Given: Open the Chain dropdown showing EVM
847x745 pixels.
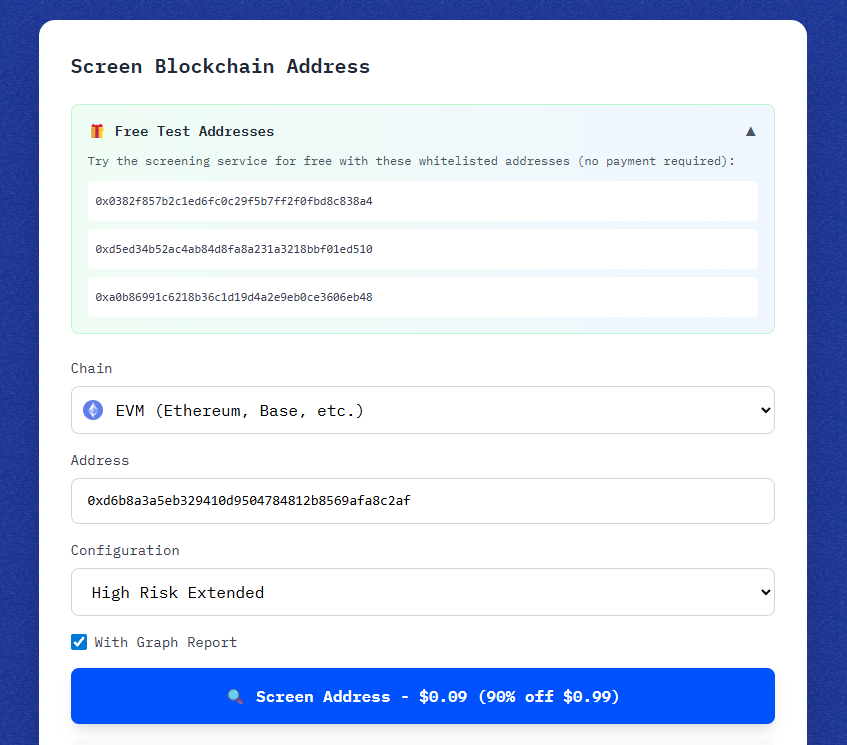Looking at the screenshot, I should (x=422, y=410).
